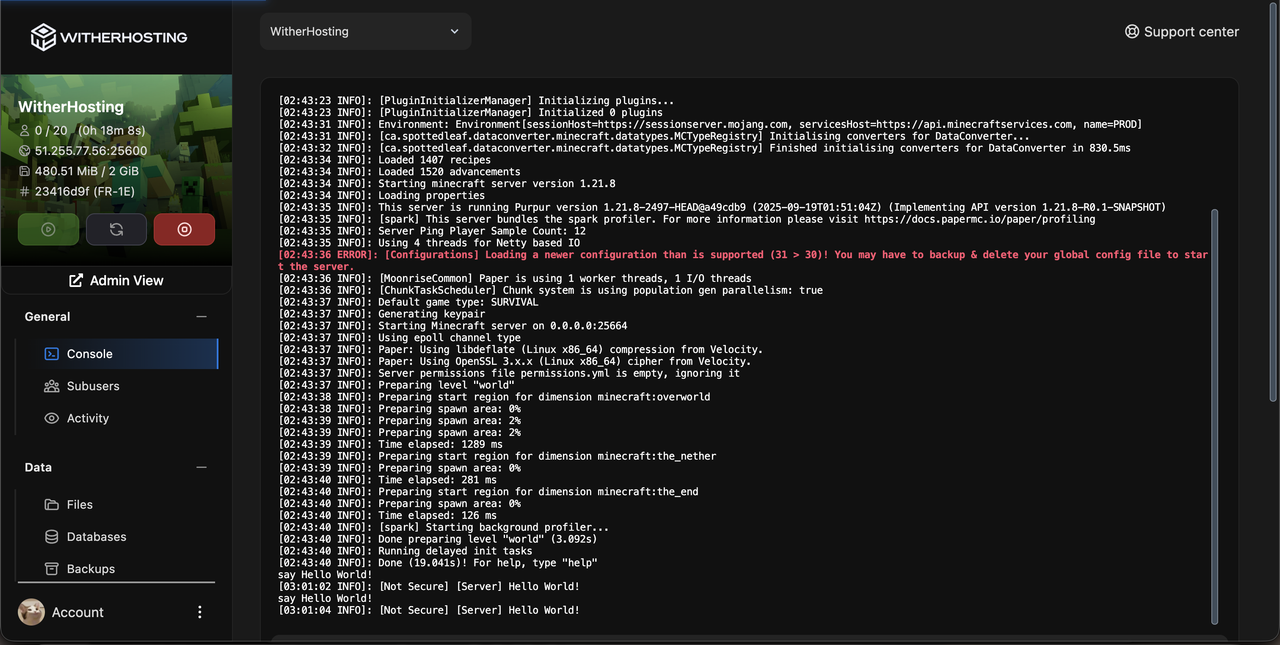Viewport: 1280px width, 645px height.
Task: Open the WitherHosting server selector dropdown
Action: 365,31
